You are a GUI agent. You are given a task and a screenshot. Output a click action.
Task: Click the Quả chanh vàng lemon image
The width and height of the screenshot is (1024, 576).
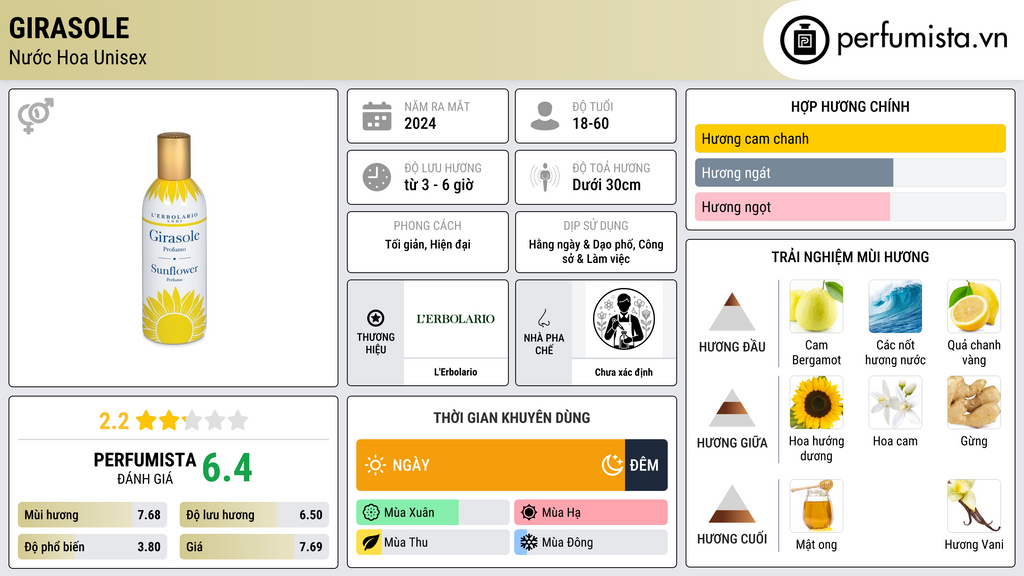974,307
